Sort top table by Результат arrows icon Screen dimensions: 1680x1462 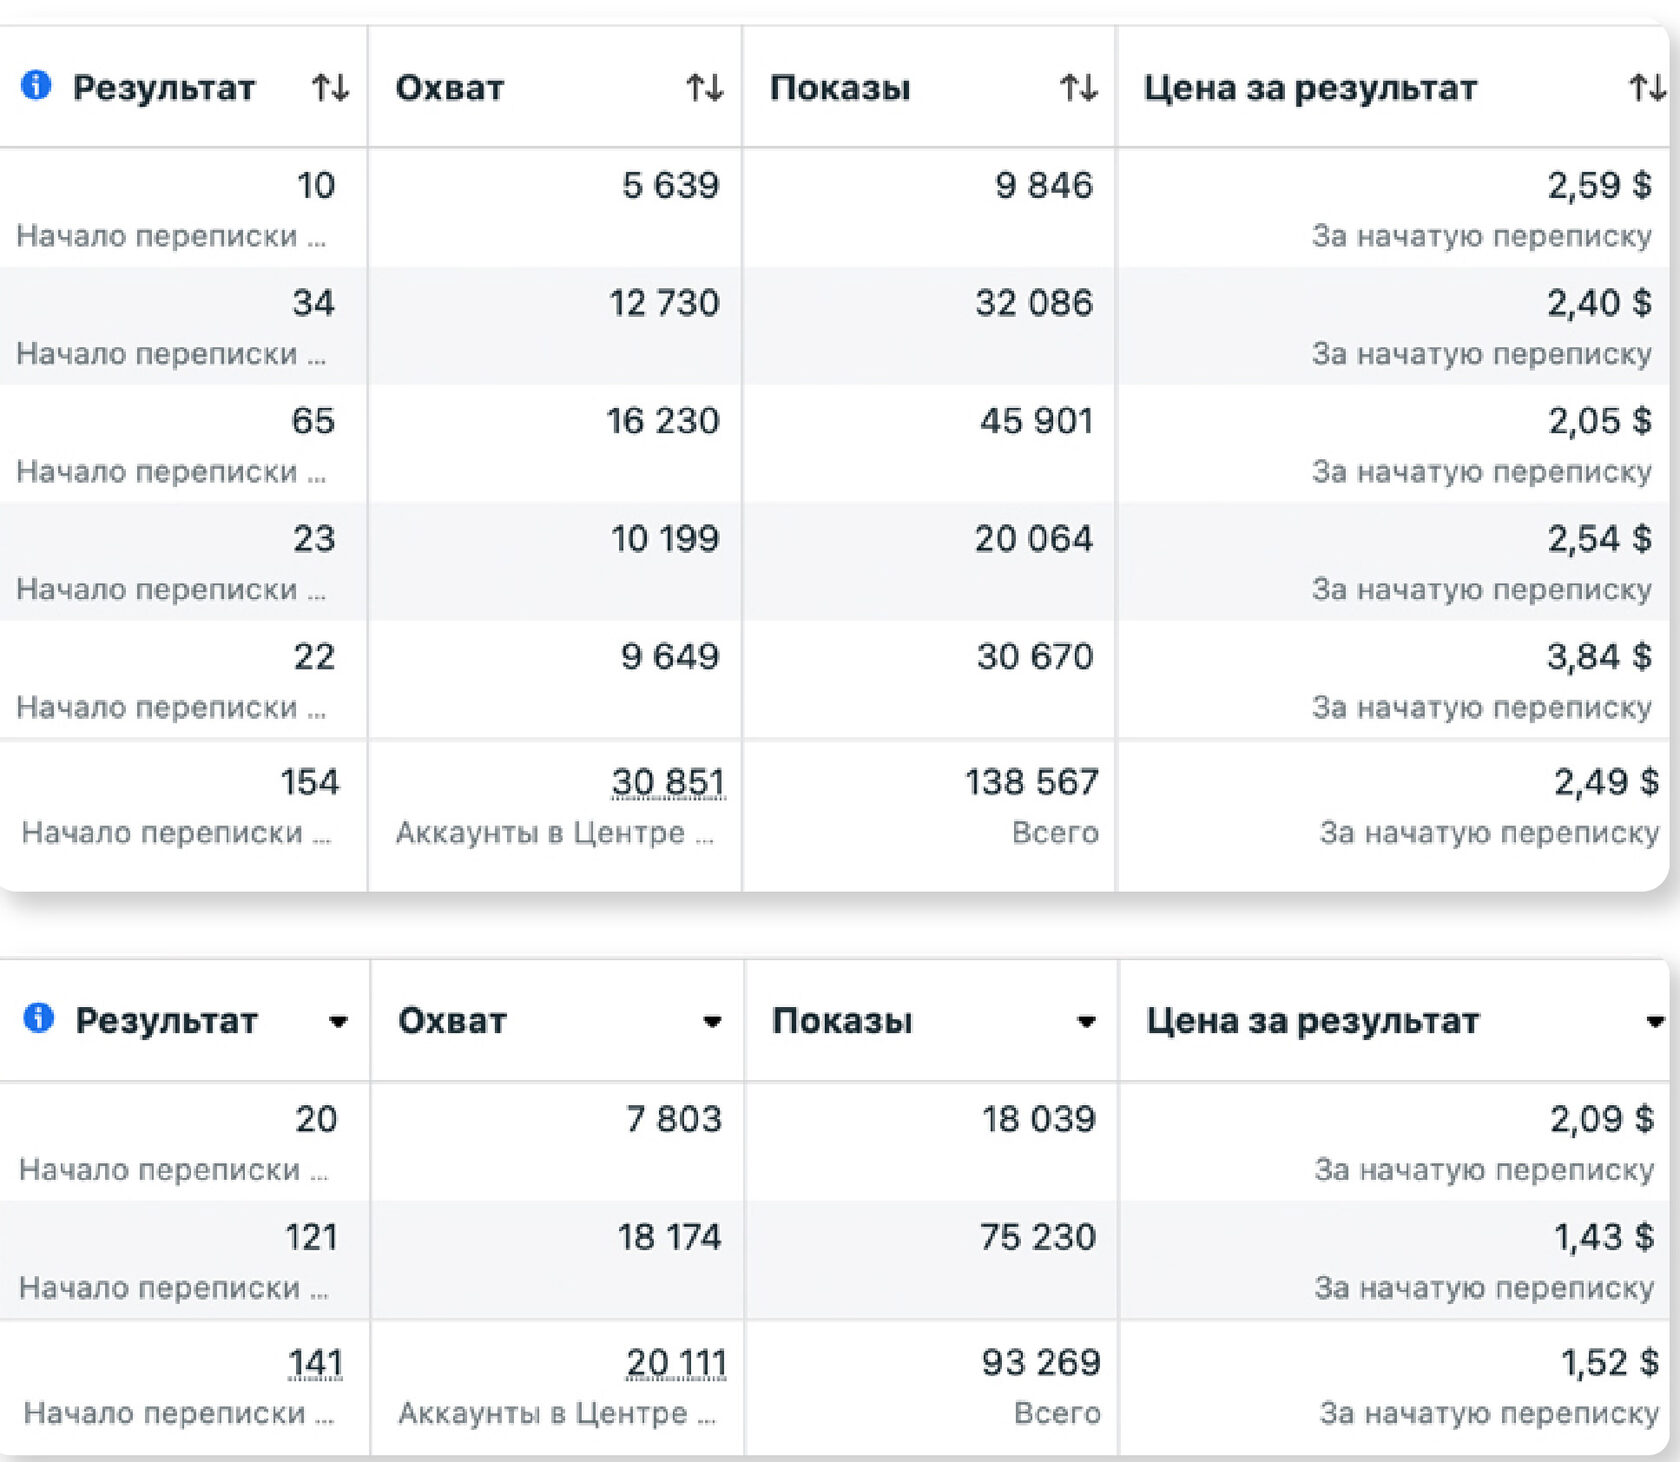pos(330,88)
